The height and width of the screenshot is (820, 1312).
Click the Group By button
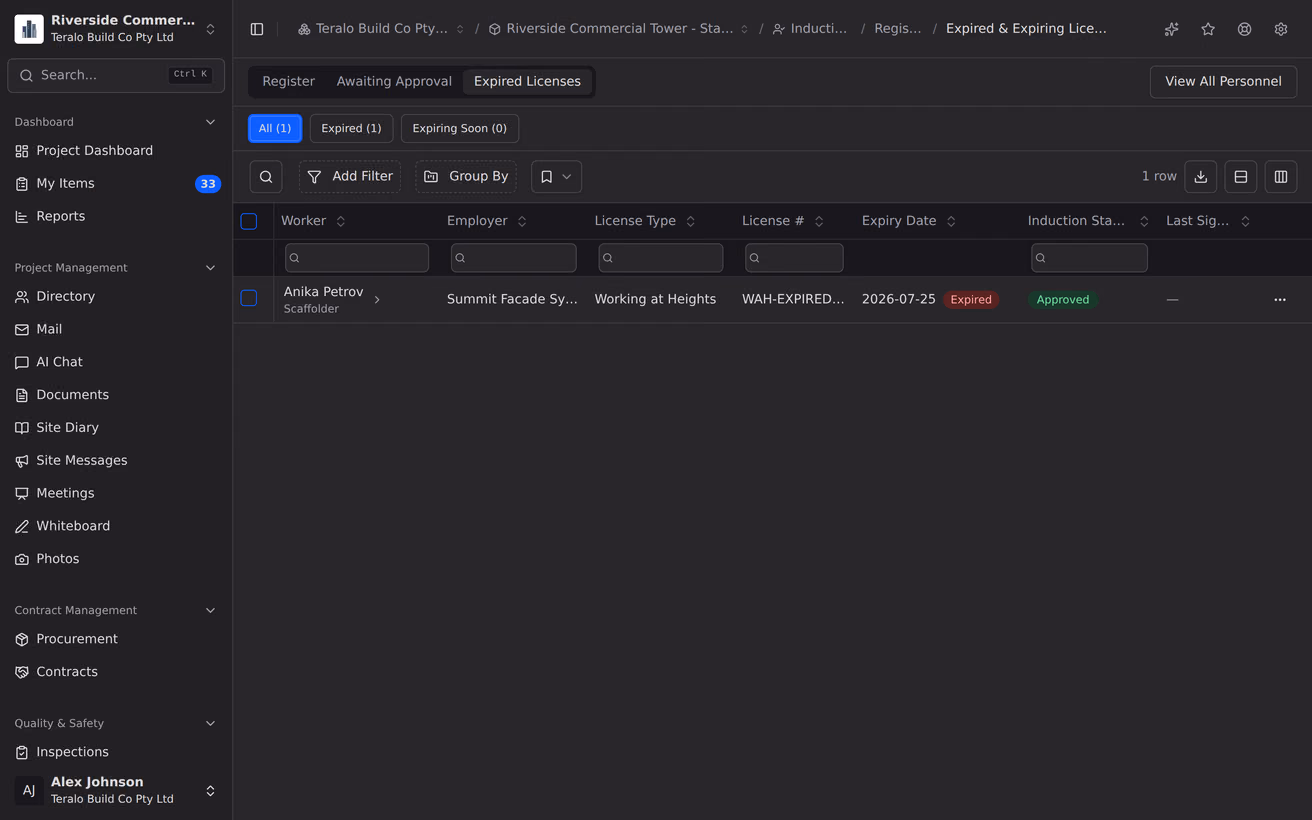[x=466, y=177]
